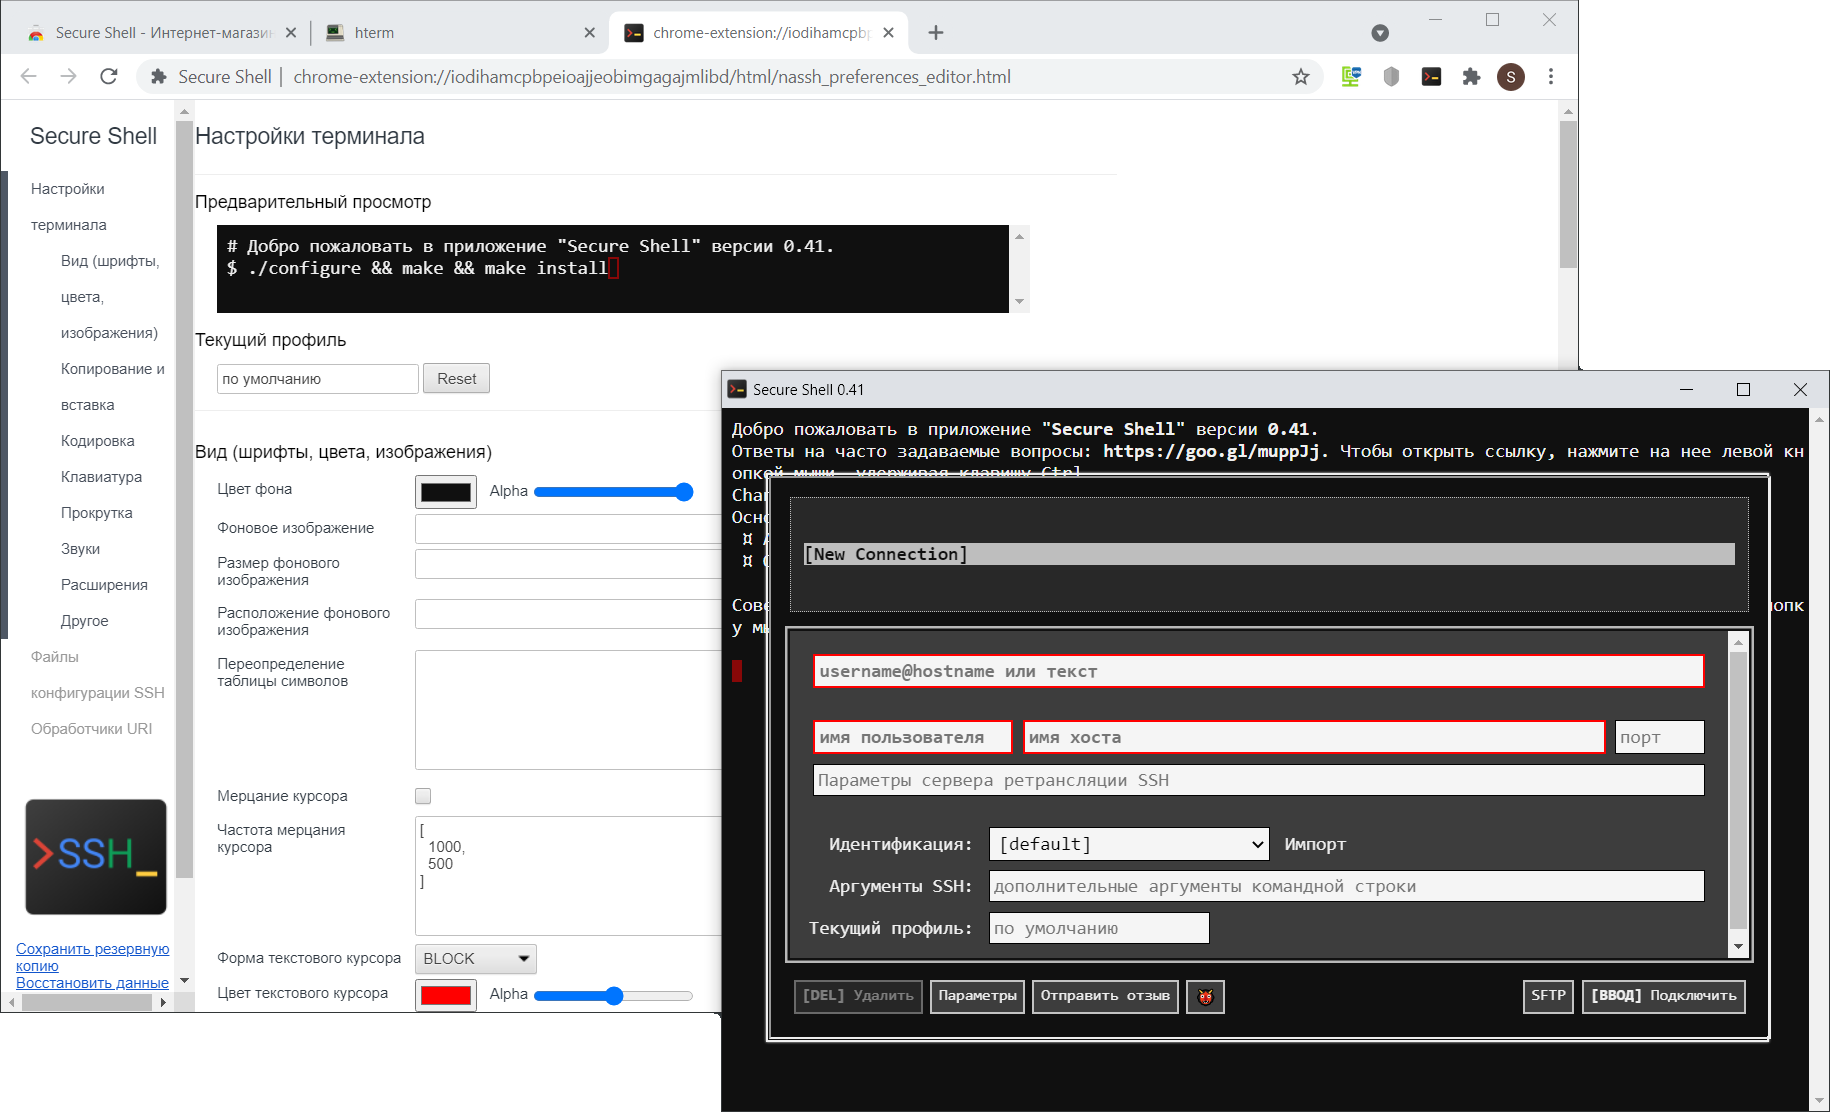Viewport: 1830px width, 1112px height.
Task: Focus the preferences current profile field
Action: (317, 379)
